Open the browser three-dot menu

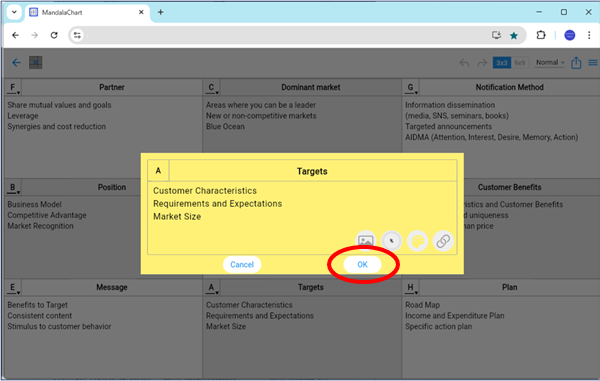click(x=589, y=35)
